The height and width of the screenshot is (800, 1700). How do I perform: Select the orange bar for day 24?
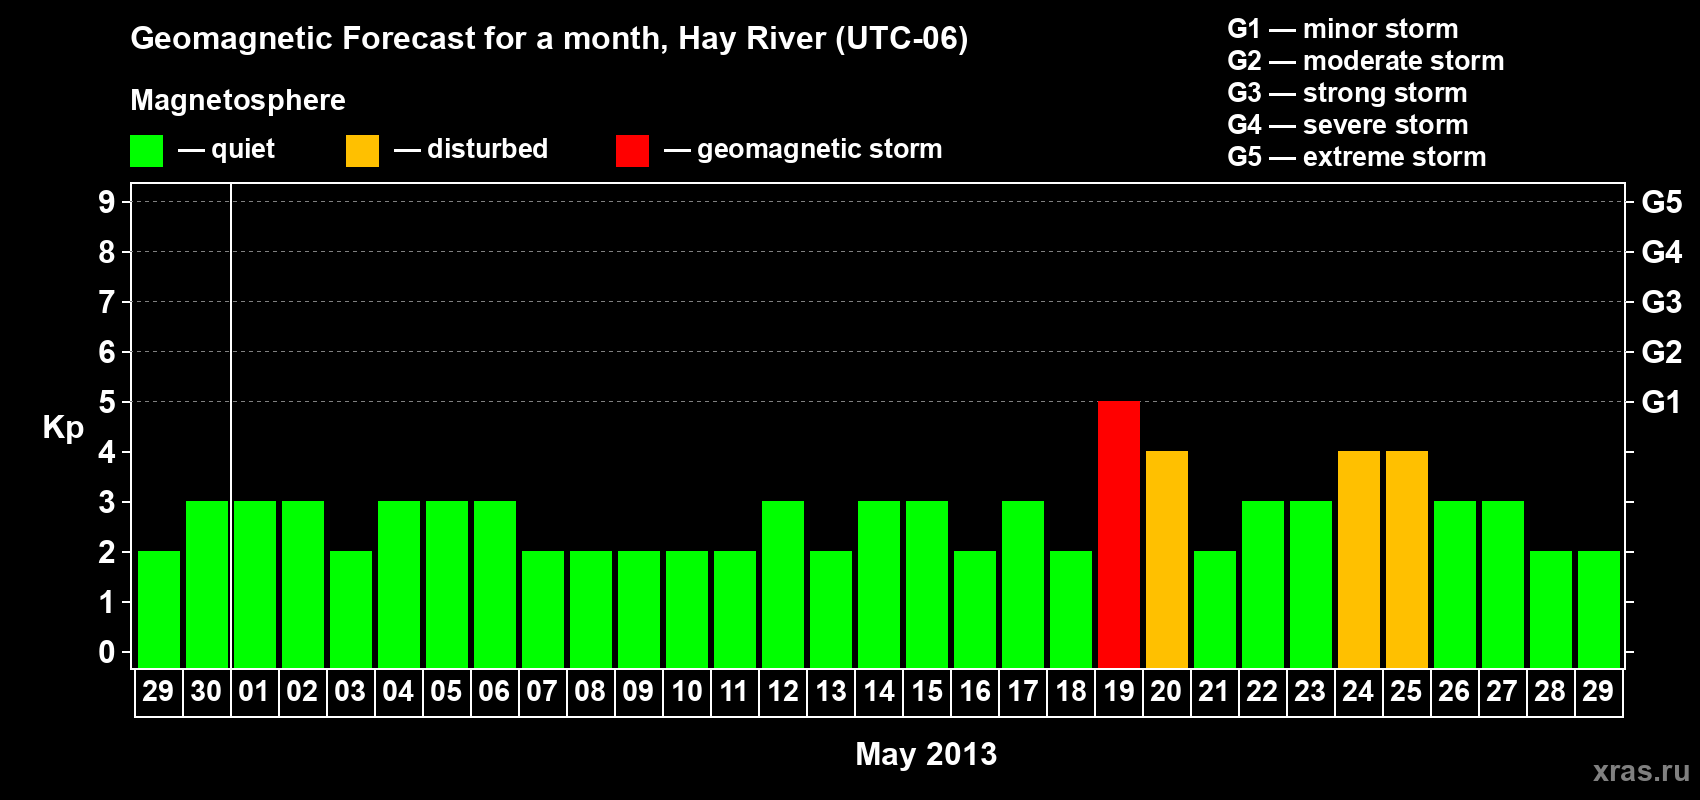(1359, 559)
